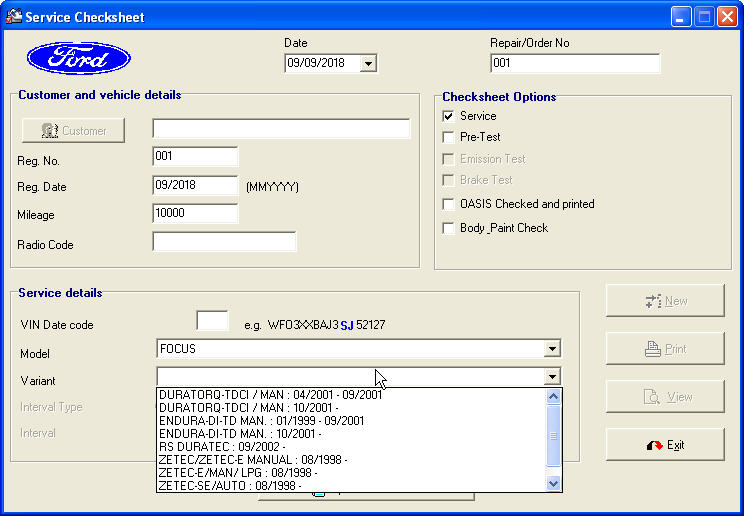Image resolution: width=744 pixels, height=516 pixels.
Task: Click the Mileage input field
Action: point(195,213)
